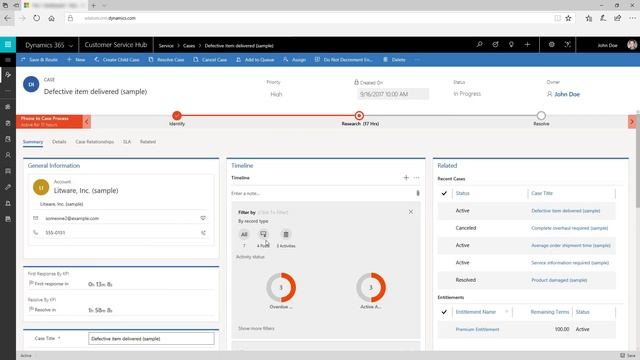Click the Overdue activity donut chart
The height and width of the screenshot is (360, 640).
tap(281, 287)
